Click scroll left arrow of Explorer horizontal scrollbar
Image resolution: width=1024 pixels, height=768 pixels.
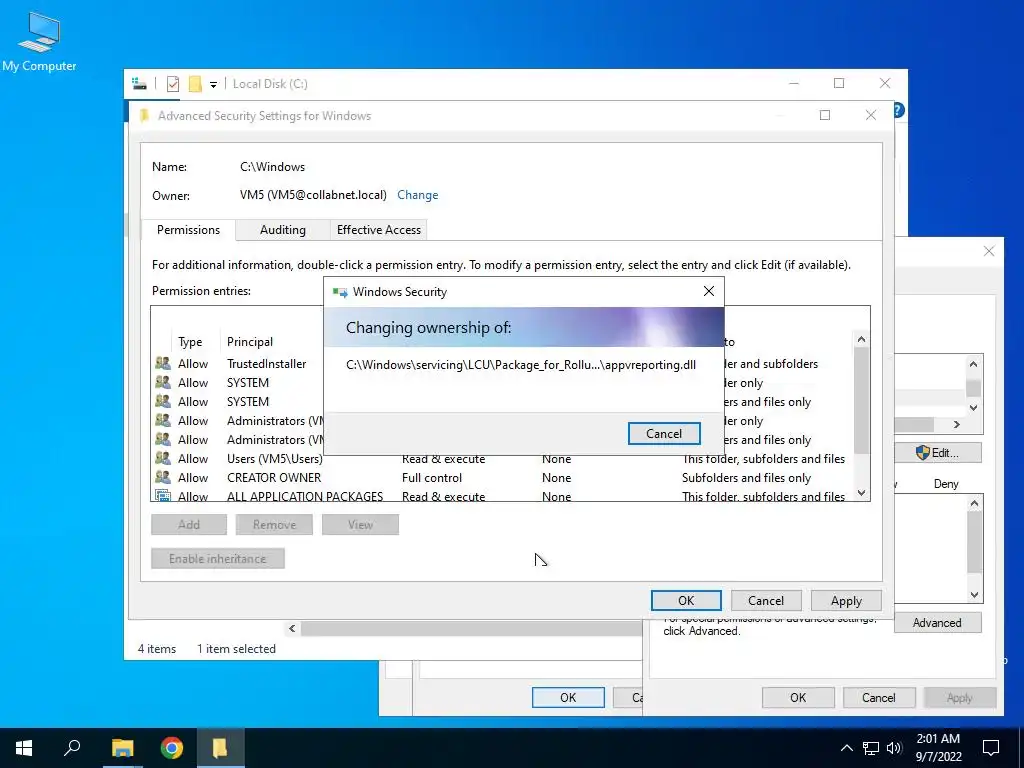[x=292, y=628]
